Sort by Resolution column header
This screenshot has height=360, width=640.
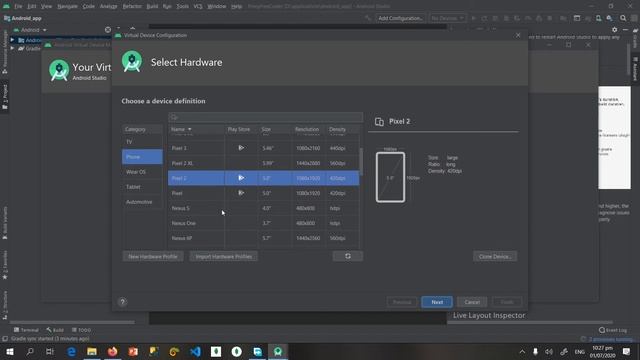[x=307, y=129]
